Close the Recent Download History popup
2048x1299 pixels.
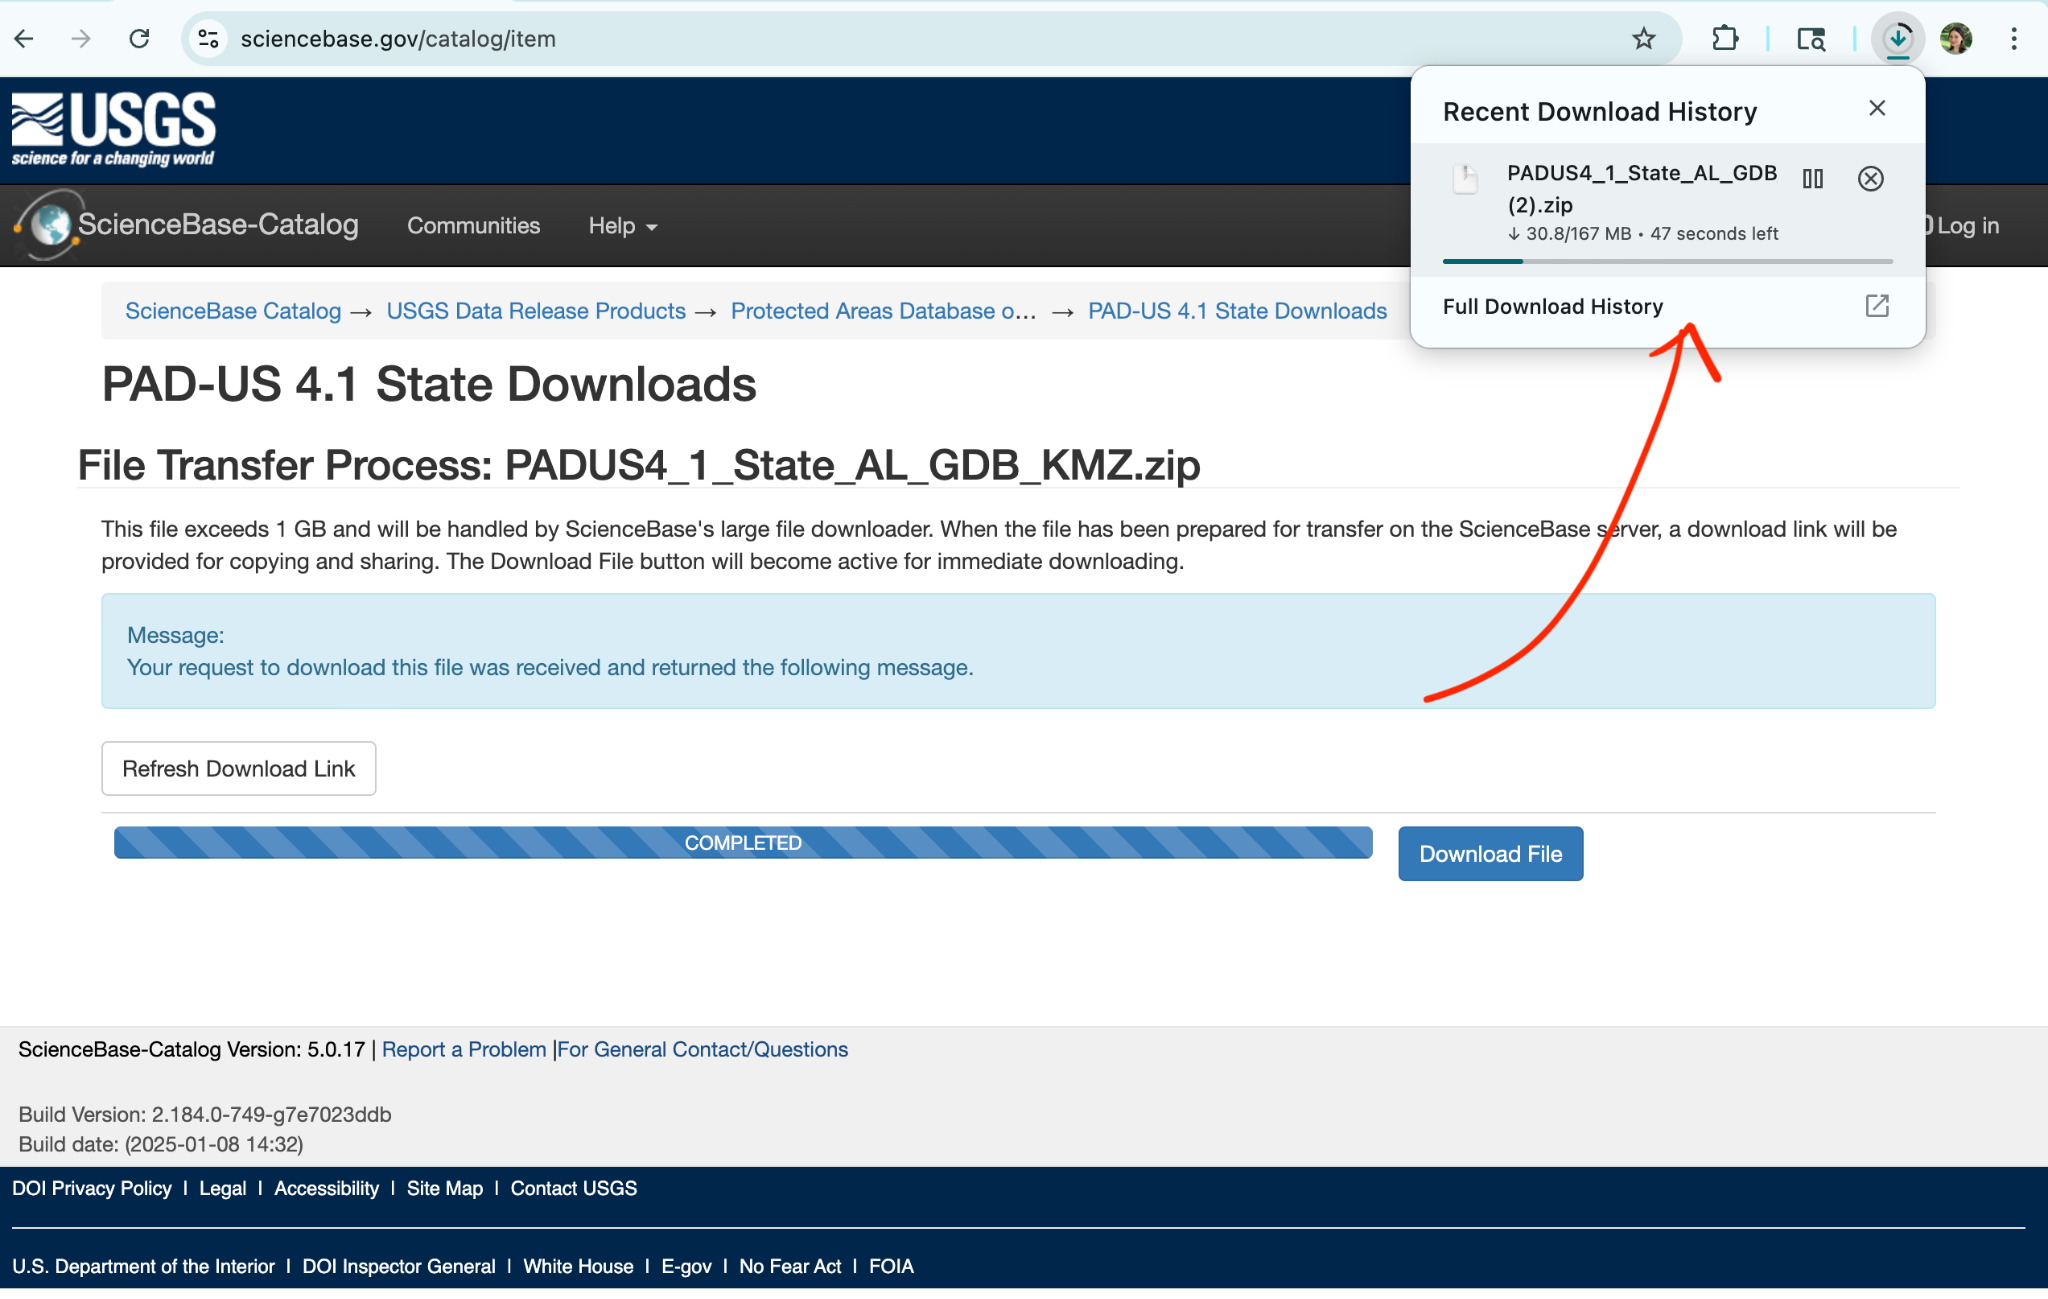pos(1877,108)
